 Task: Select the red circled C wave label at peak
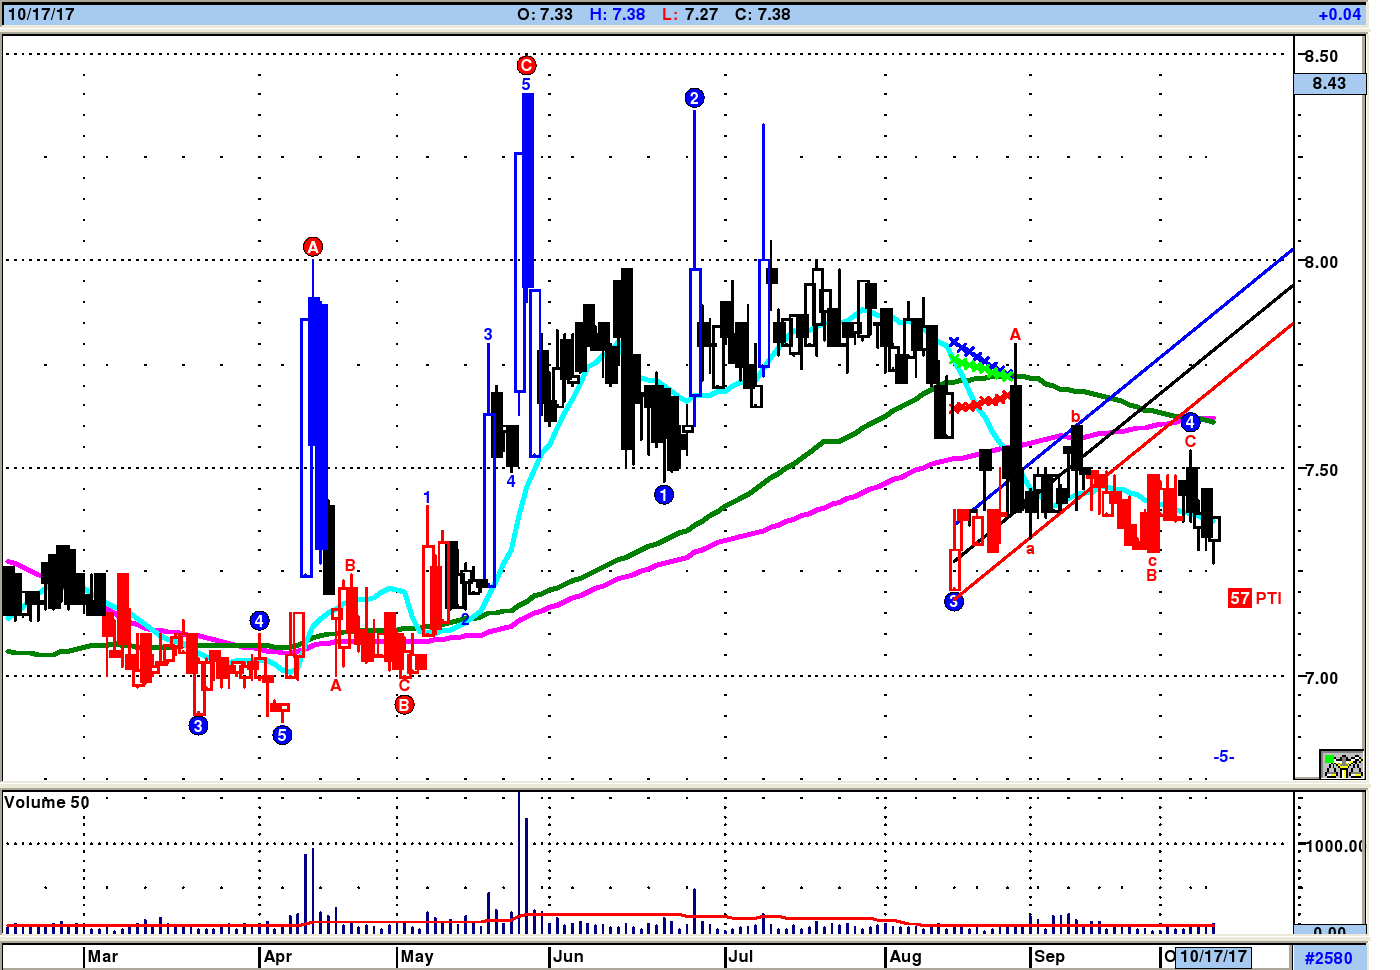point(526,65)
